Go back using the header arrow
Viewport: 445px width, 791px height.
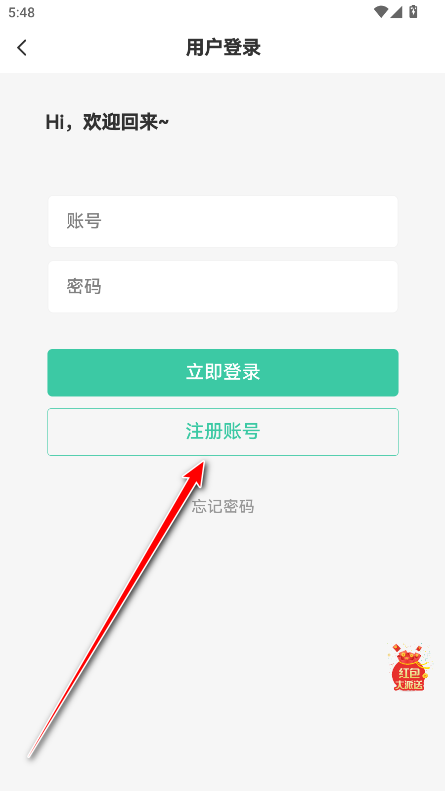coord(22,48)
